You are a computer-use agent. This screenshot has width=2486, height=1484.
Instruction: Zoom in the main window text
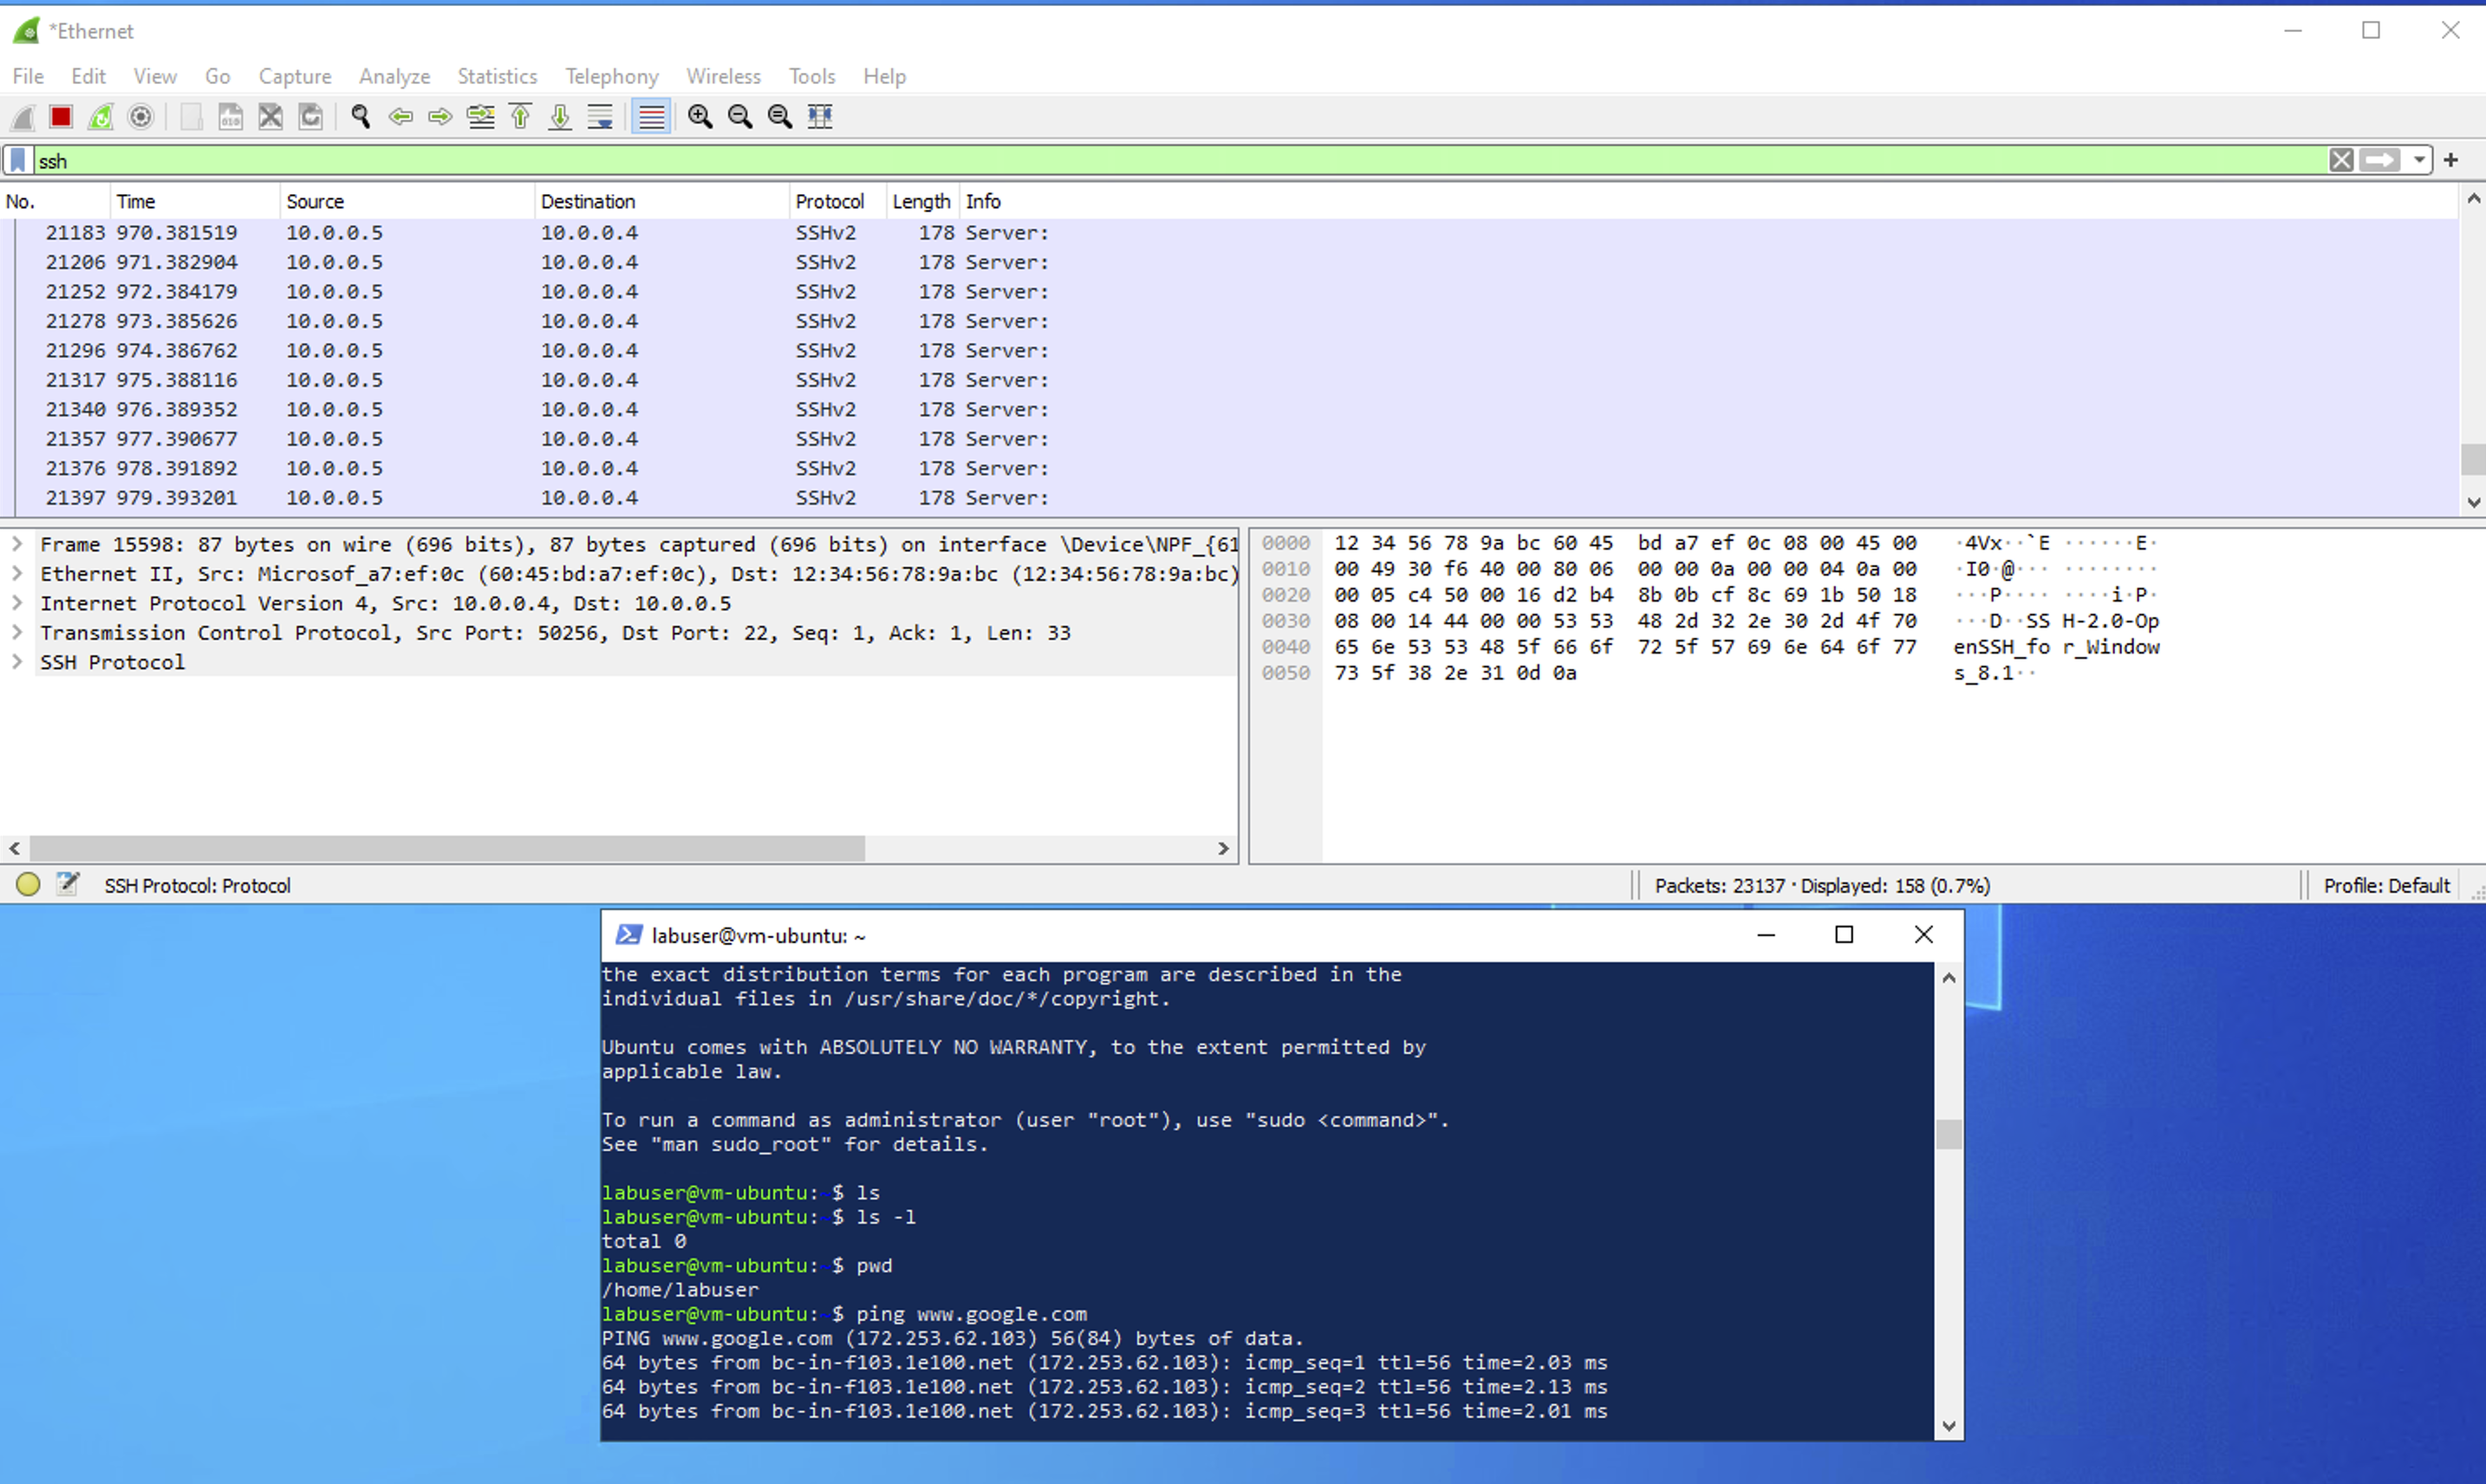(700, 117)
